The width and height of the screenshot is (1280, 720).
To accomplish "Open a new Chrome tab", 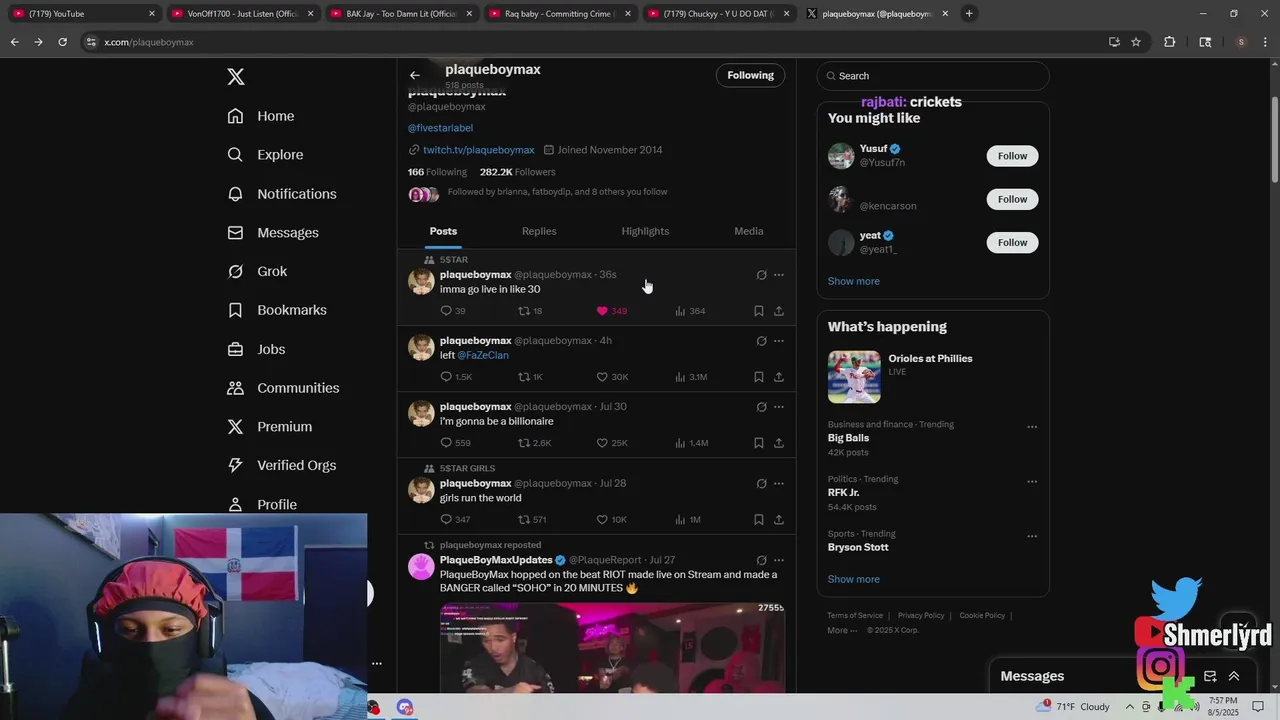I will [x=968, y=14].
